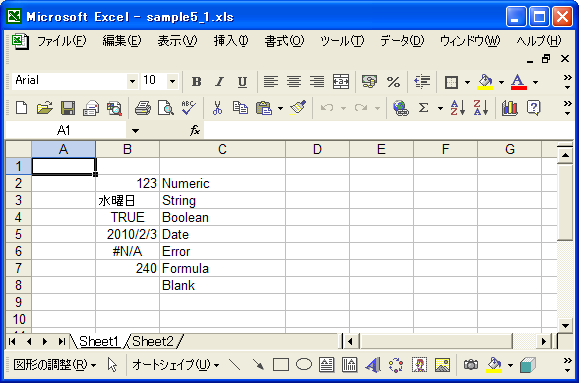
Task: Open the ファイル menu
Action: click(61, 41)
